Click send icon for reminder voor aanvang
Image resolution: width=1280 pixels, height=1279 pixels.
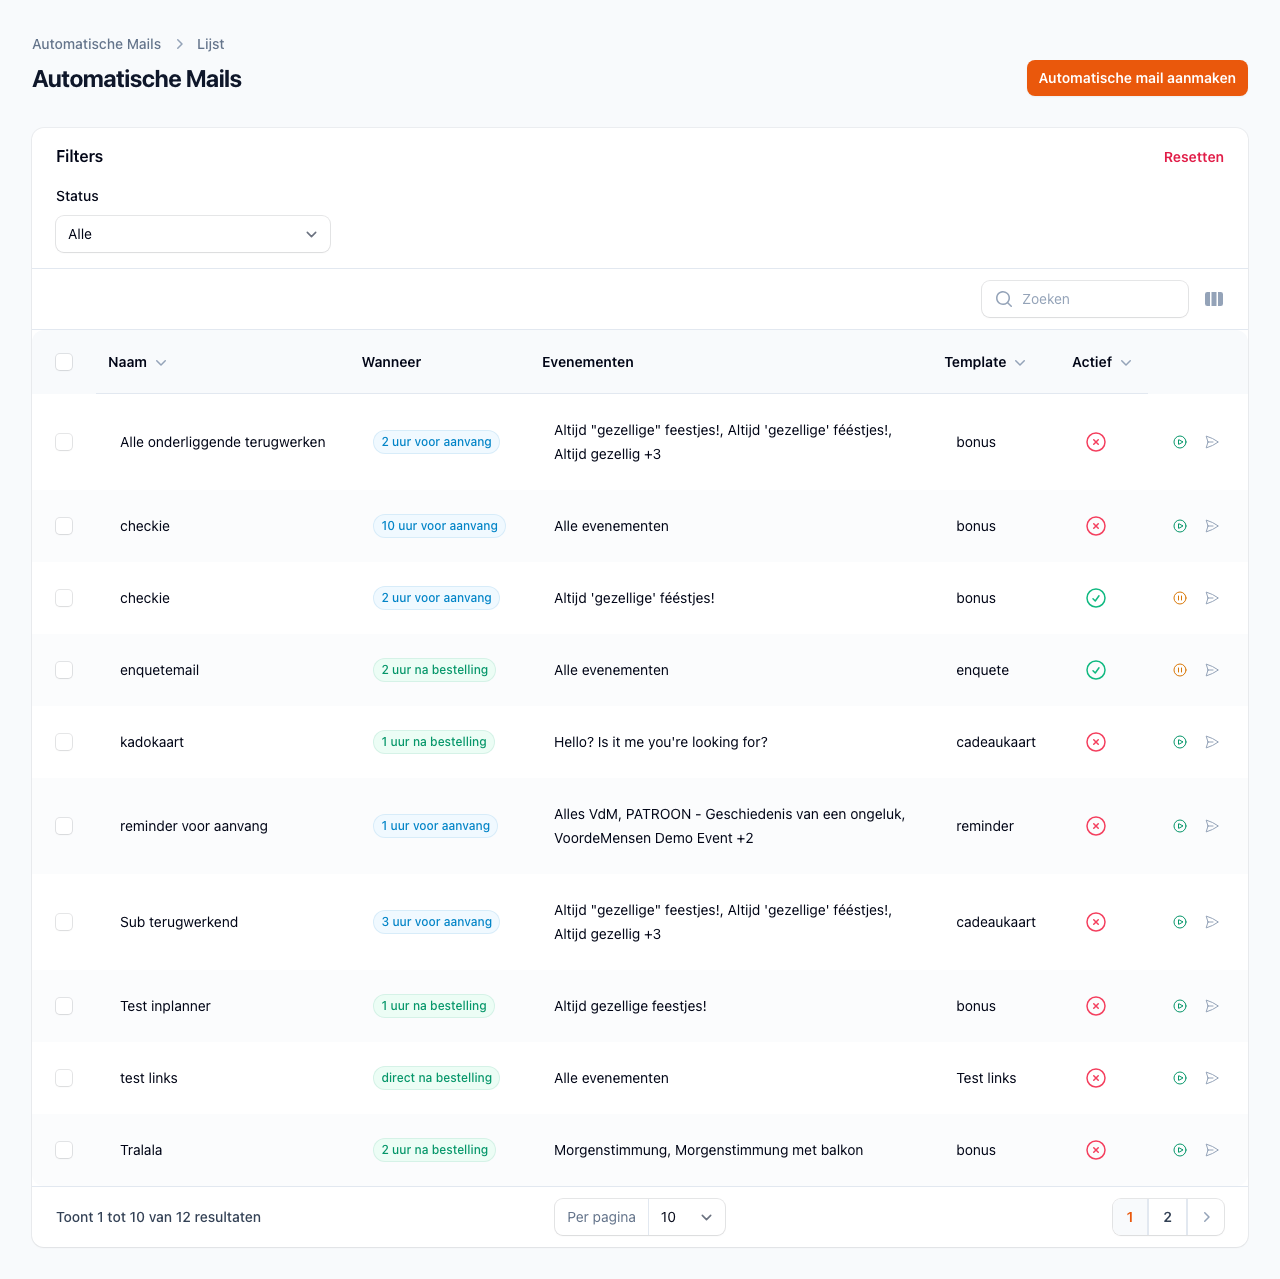click(1212, 826)
